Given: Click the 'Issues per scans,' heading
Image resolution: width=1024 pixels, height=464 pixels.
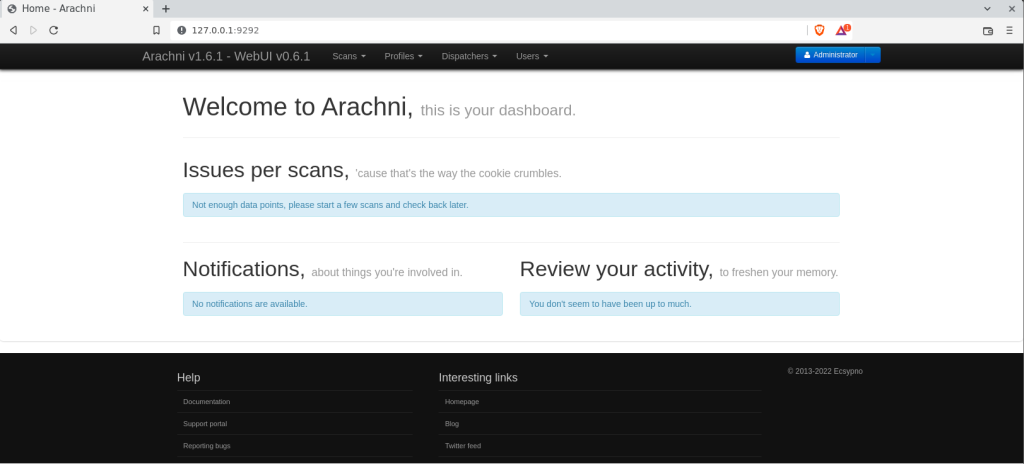Looking at the screenshot, I should click(266, 170).
